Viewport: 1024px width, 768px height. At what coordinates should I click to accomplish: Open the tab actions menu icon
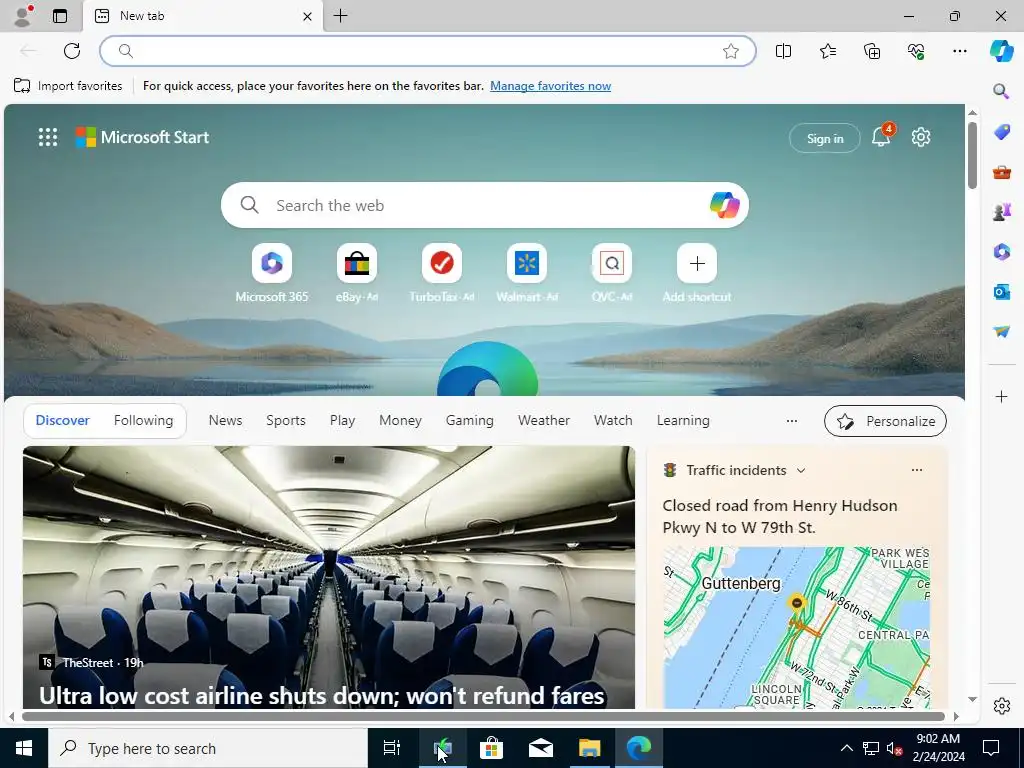pos(60,16)
